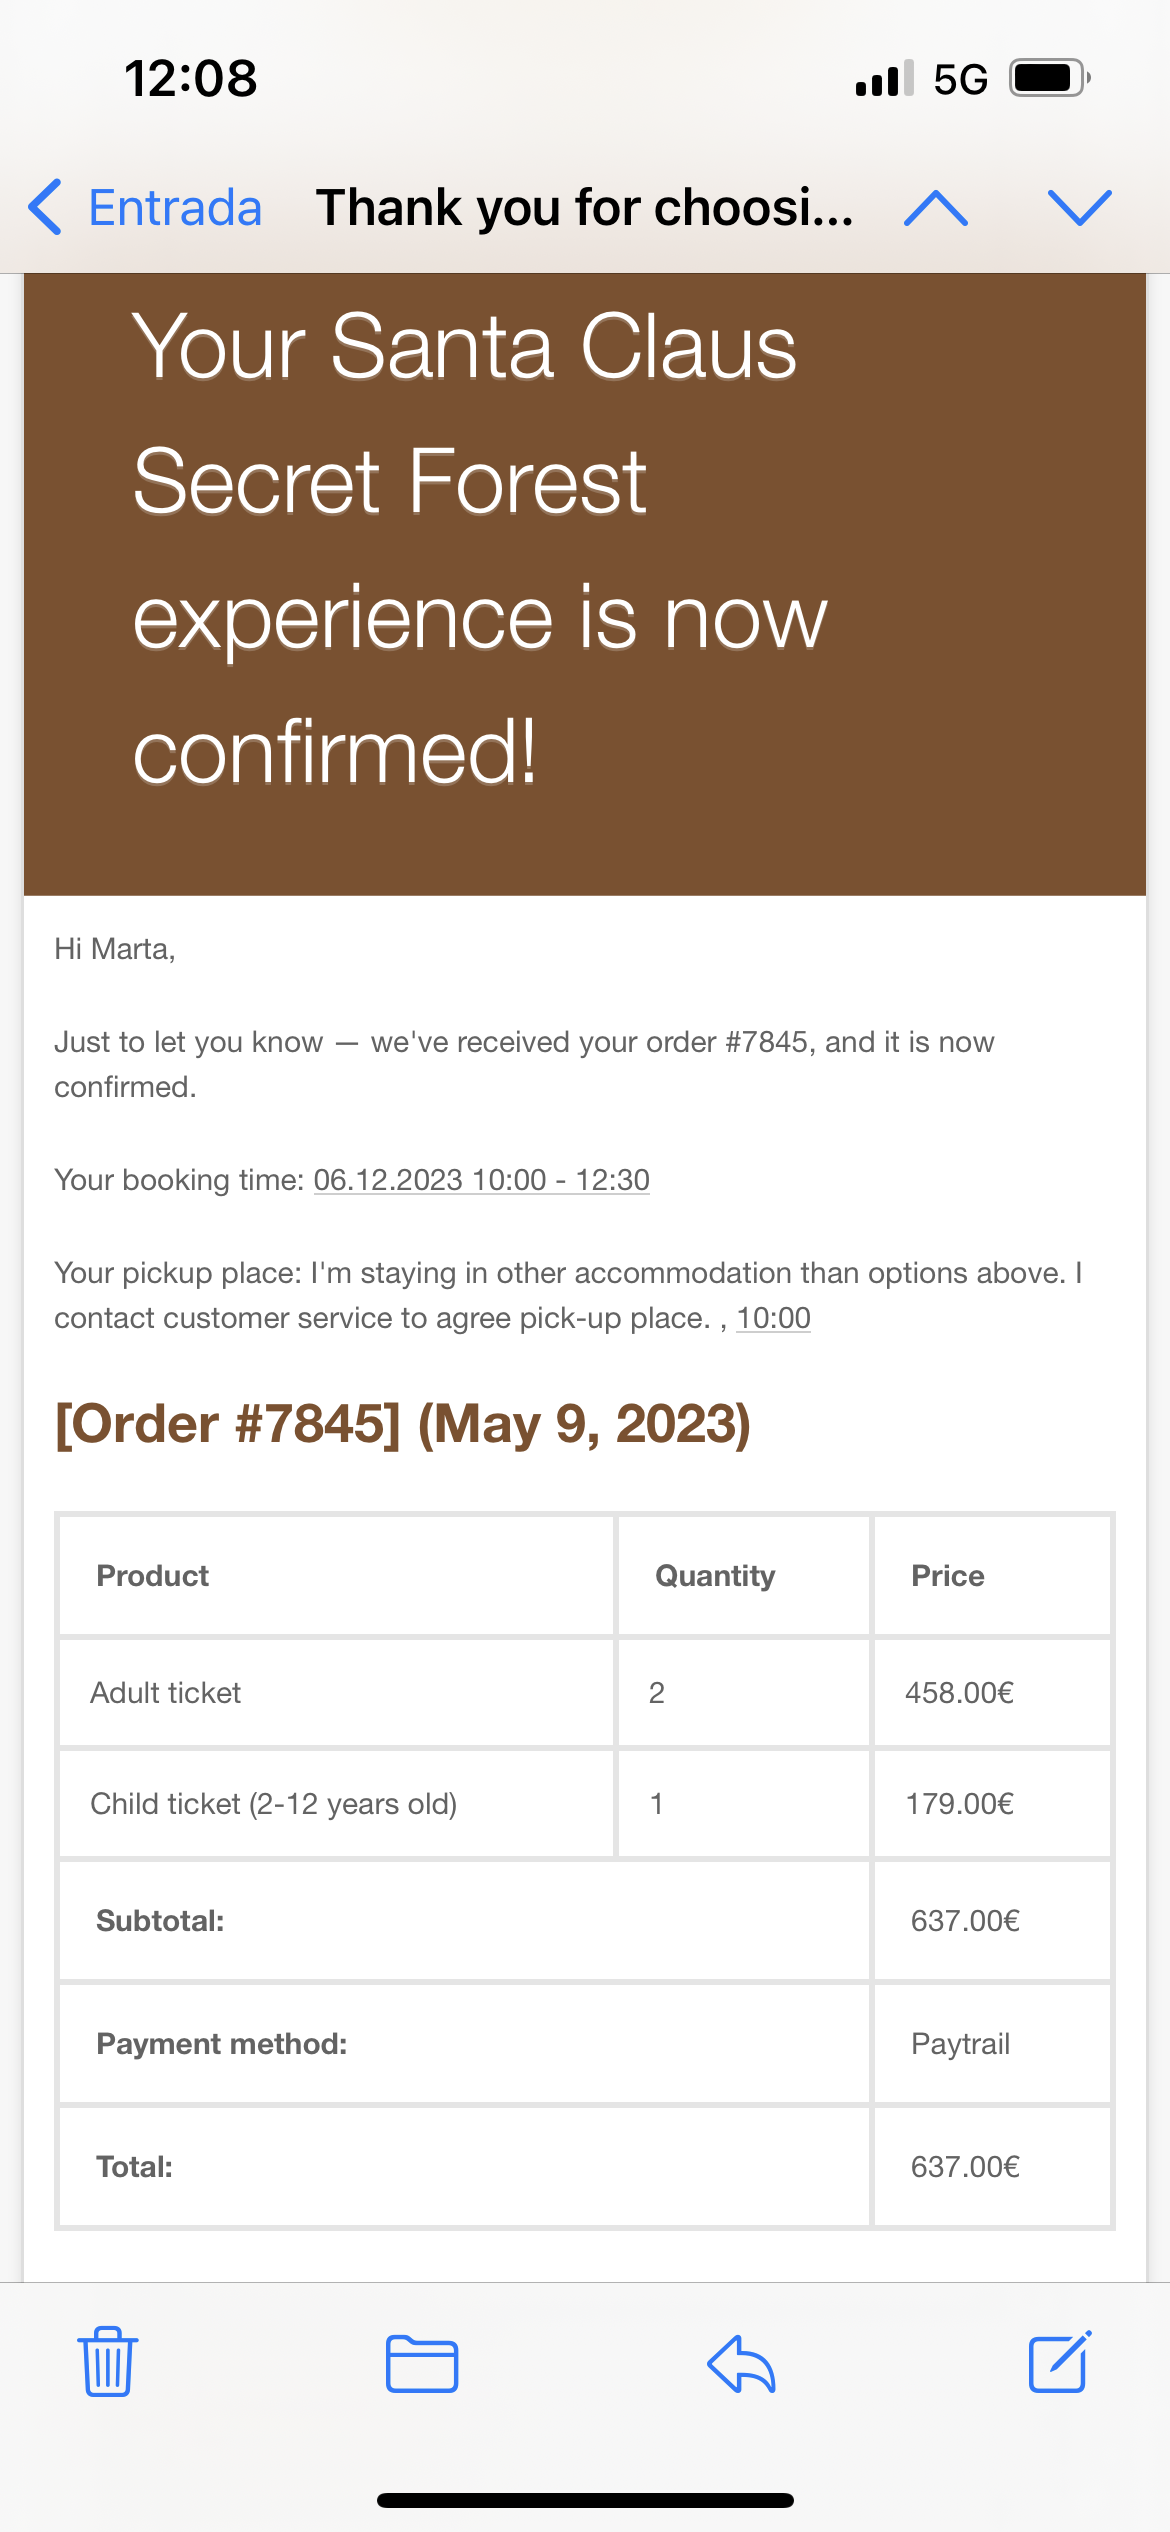
Task: Tap the email subject title
Action: pyautogui.click(x=584, y=208)
